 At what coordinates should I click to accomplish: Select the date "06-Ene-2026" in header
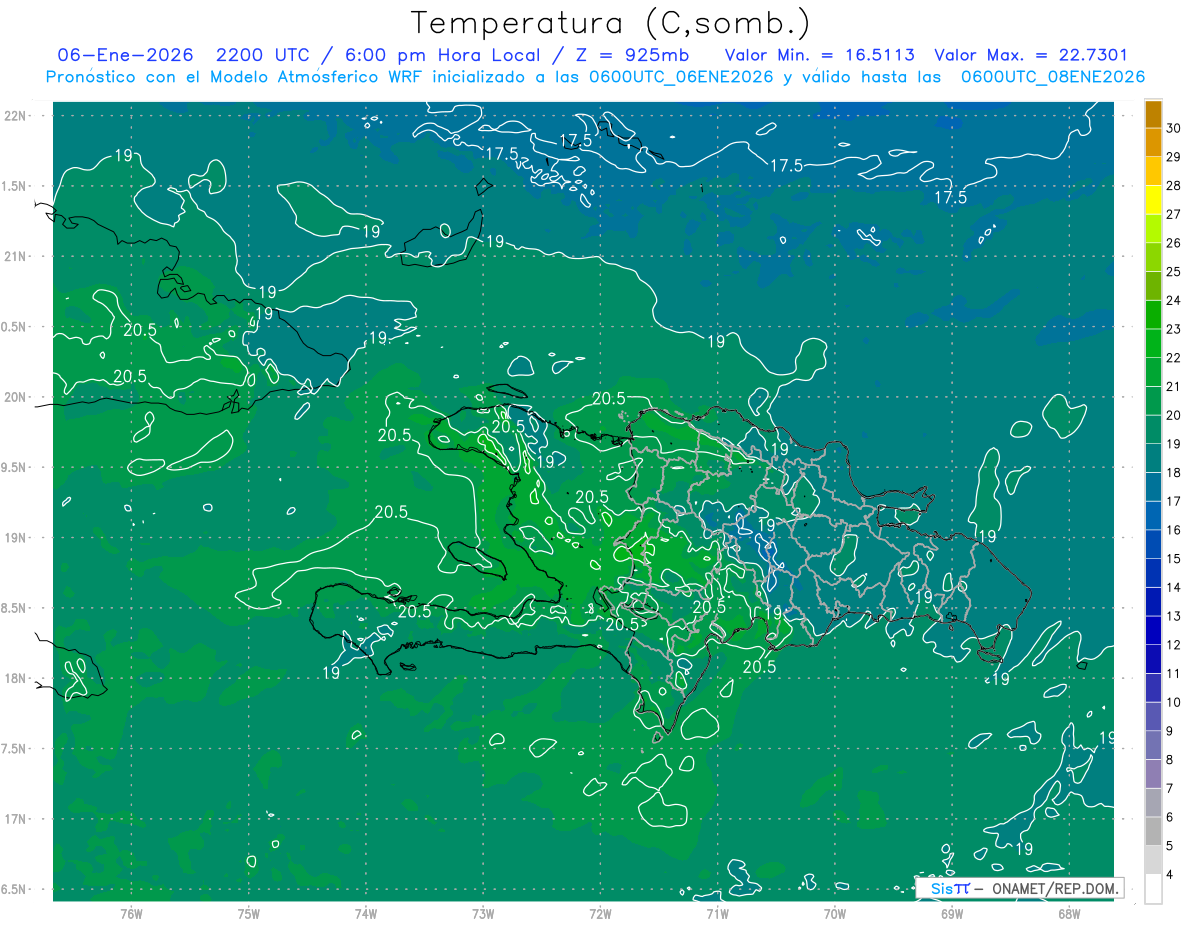pyautogui.click(x=125, y=56)
